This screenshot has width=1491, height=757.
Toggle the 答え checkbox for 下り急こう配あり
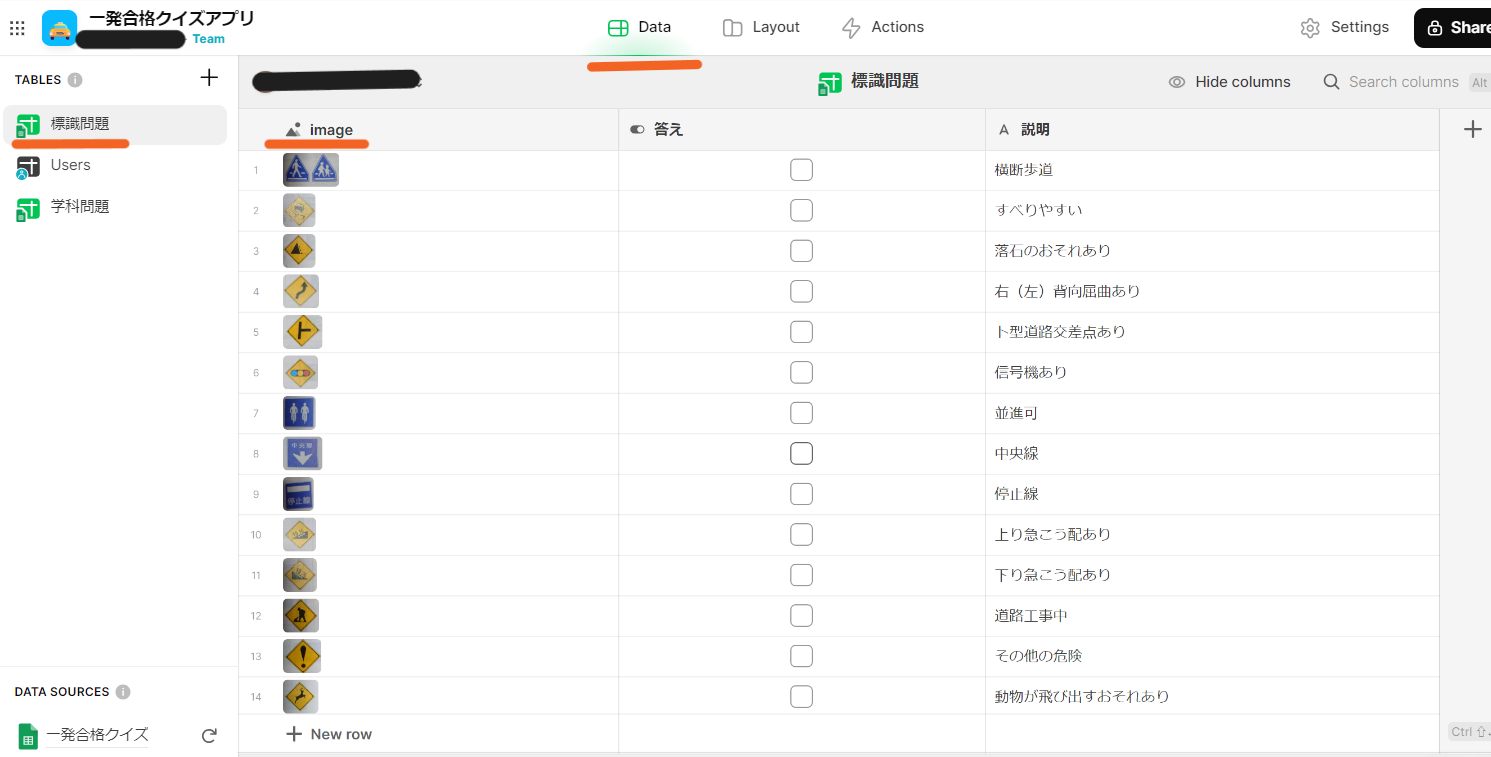coord(801,575)
